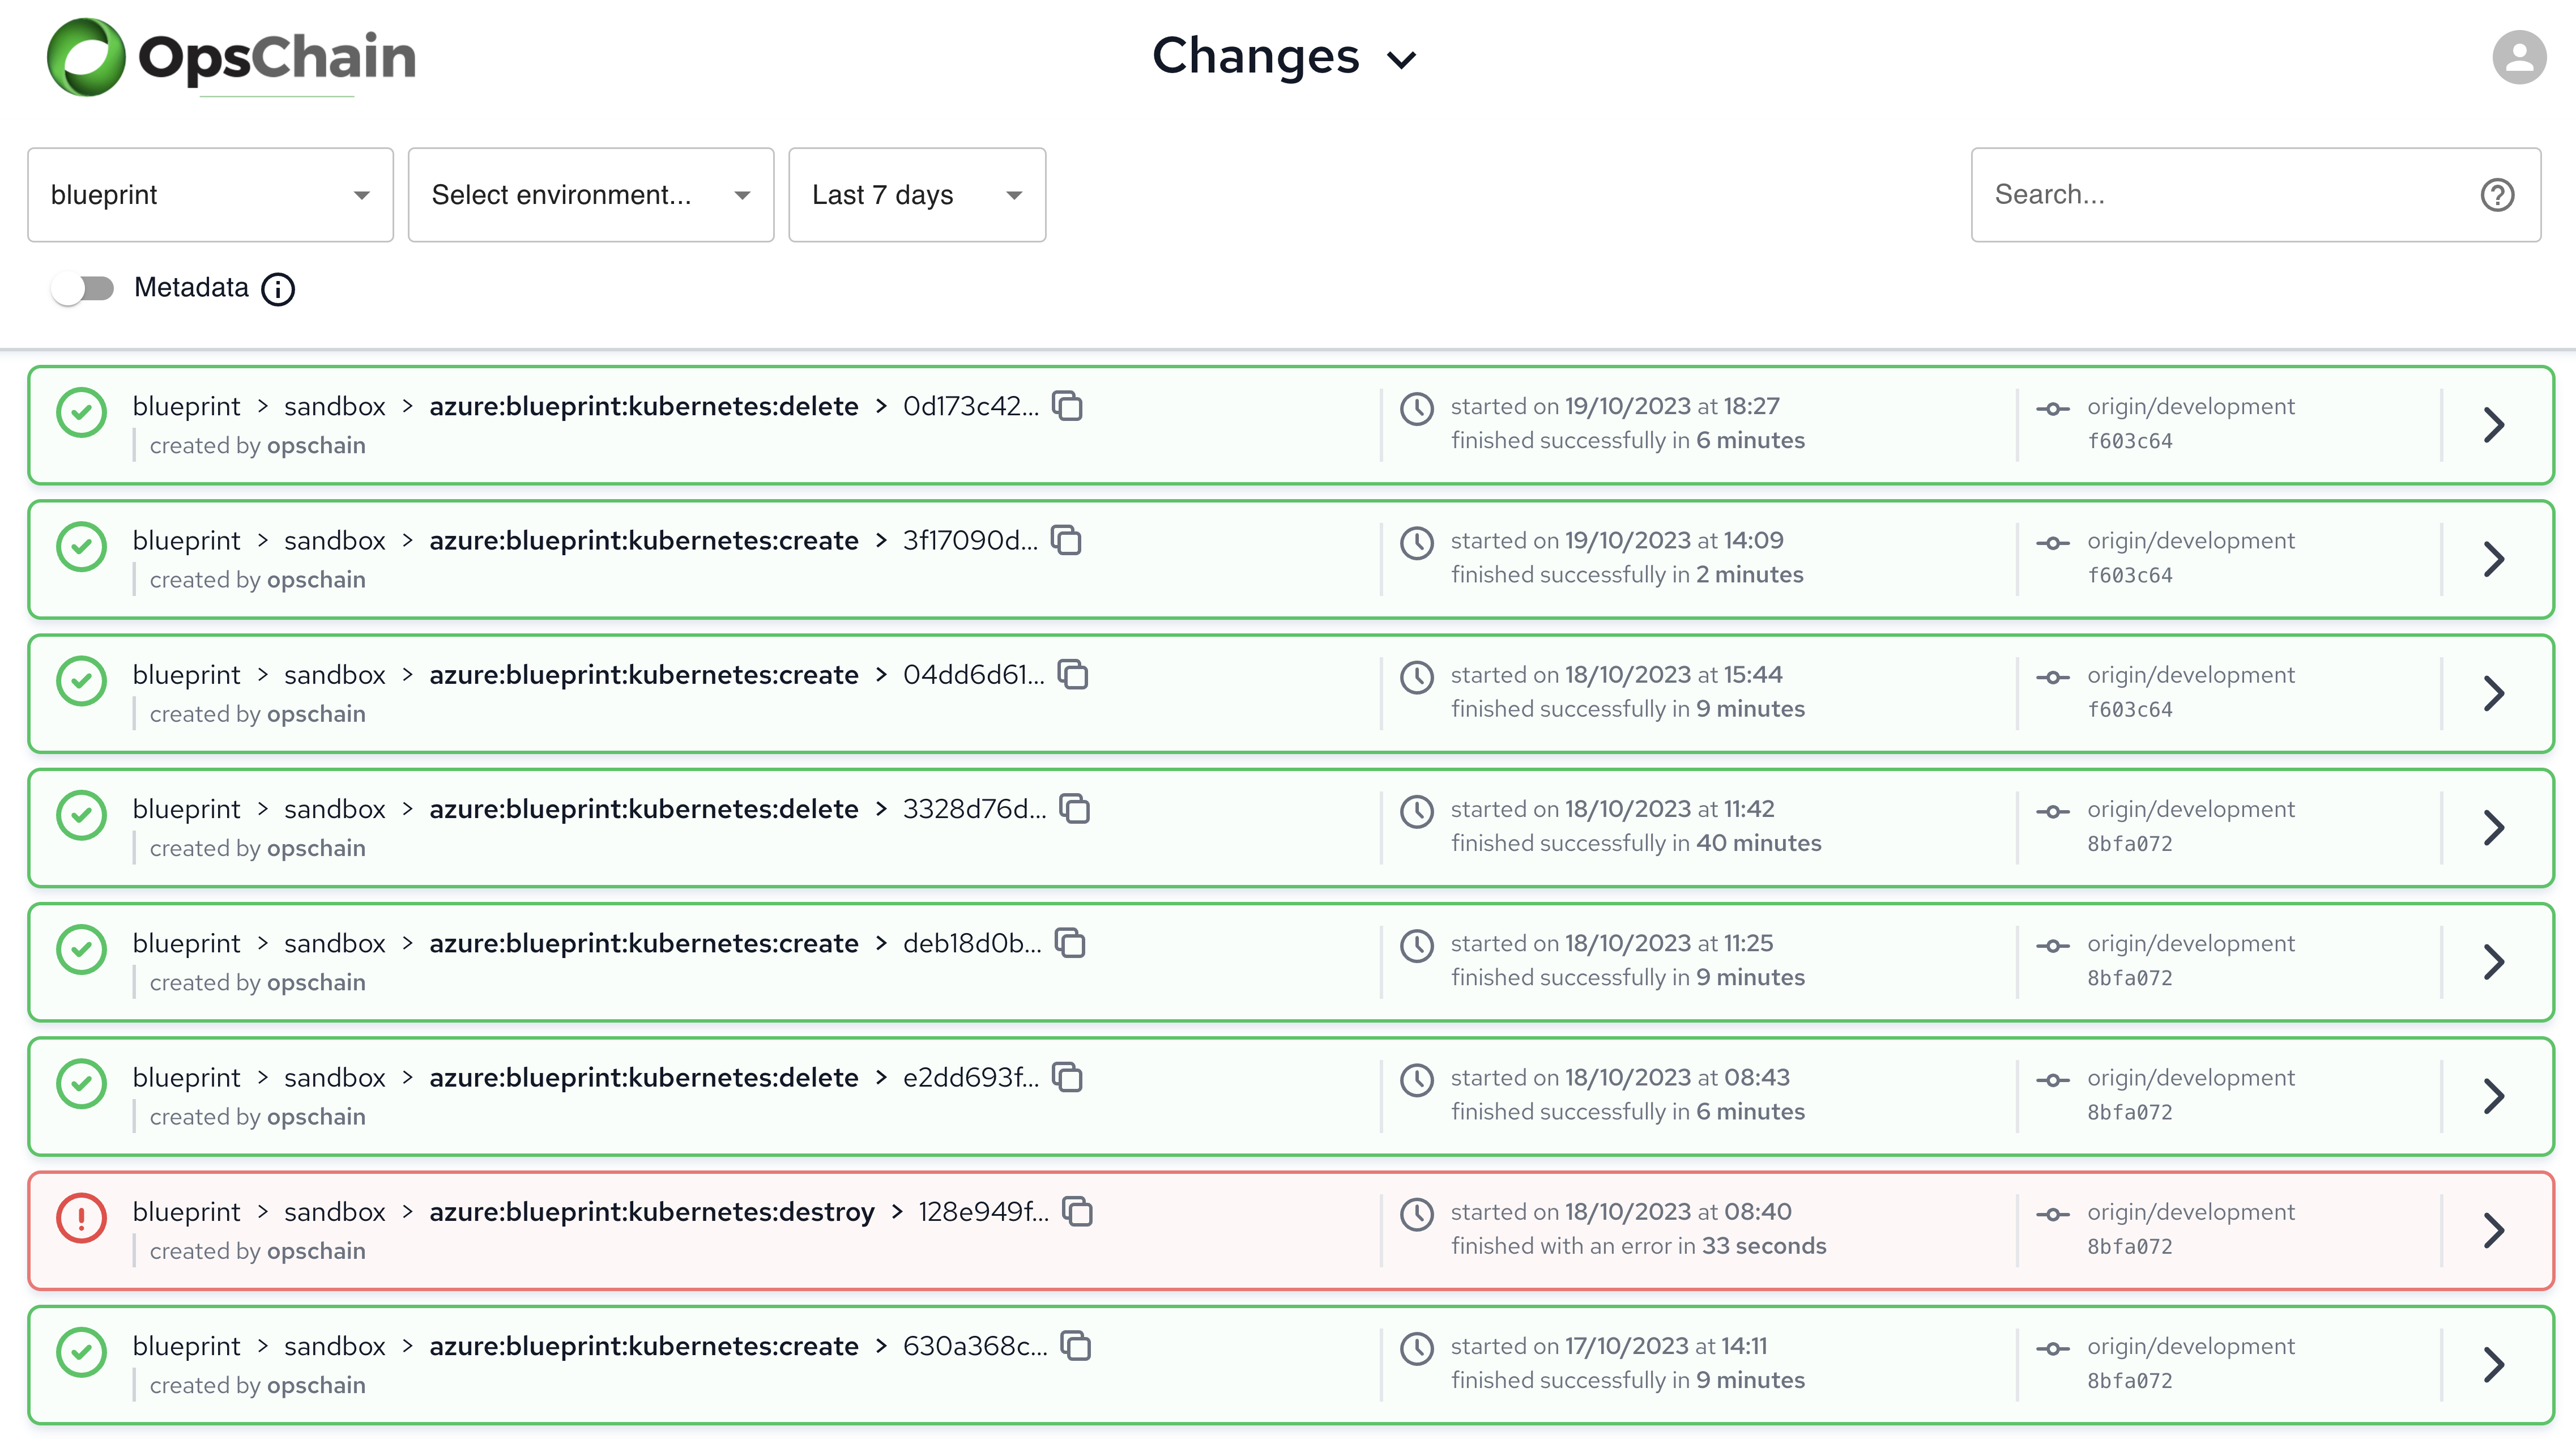Copy change ID 3f17090d

[x=1067, y=540]
